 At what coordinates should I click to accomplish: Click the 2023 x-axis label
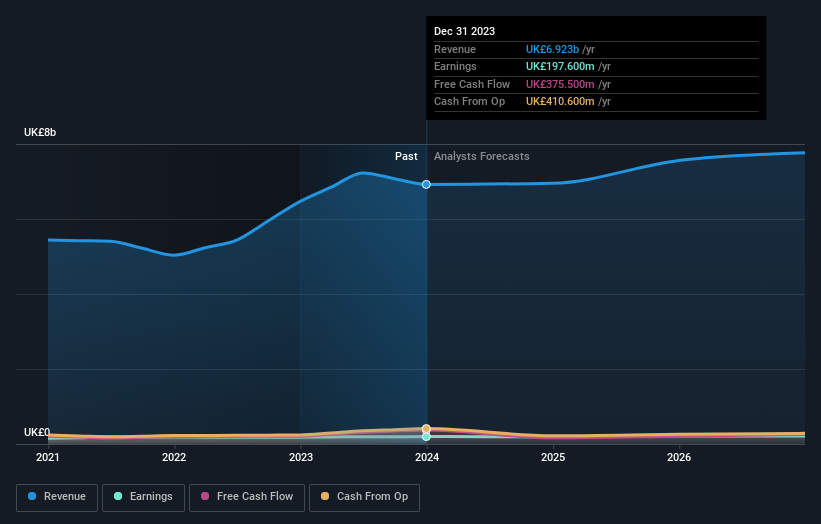tap(301, 457)
